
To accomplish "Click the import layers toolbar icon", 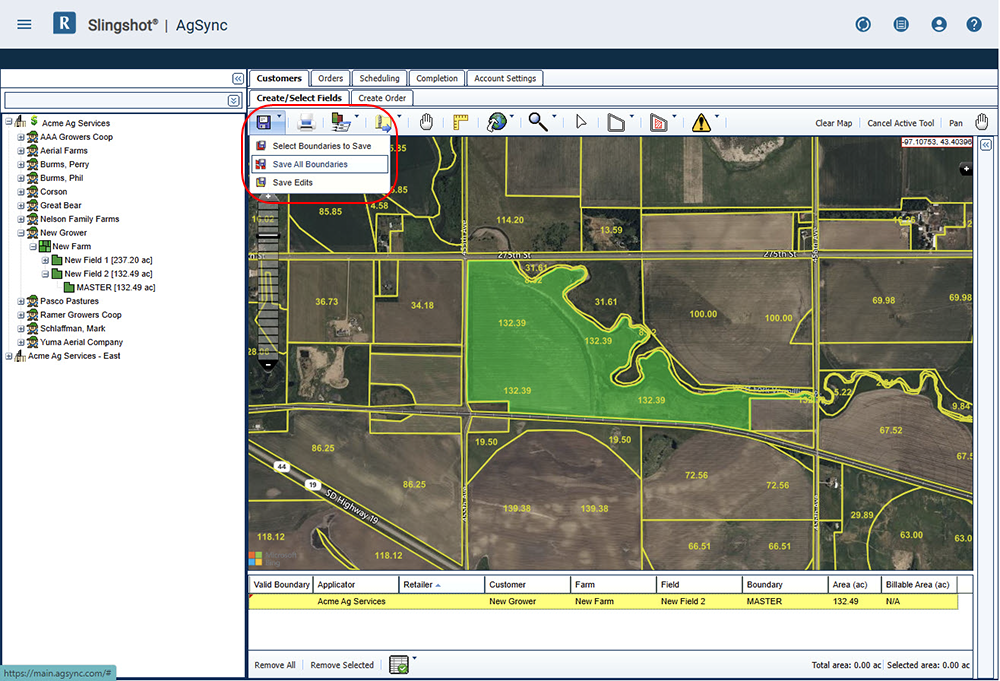I will 341,122.
